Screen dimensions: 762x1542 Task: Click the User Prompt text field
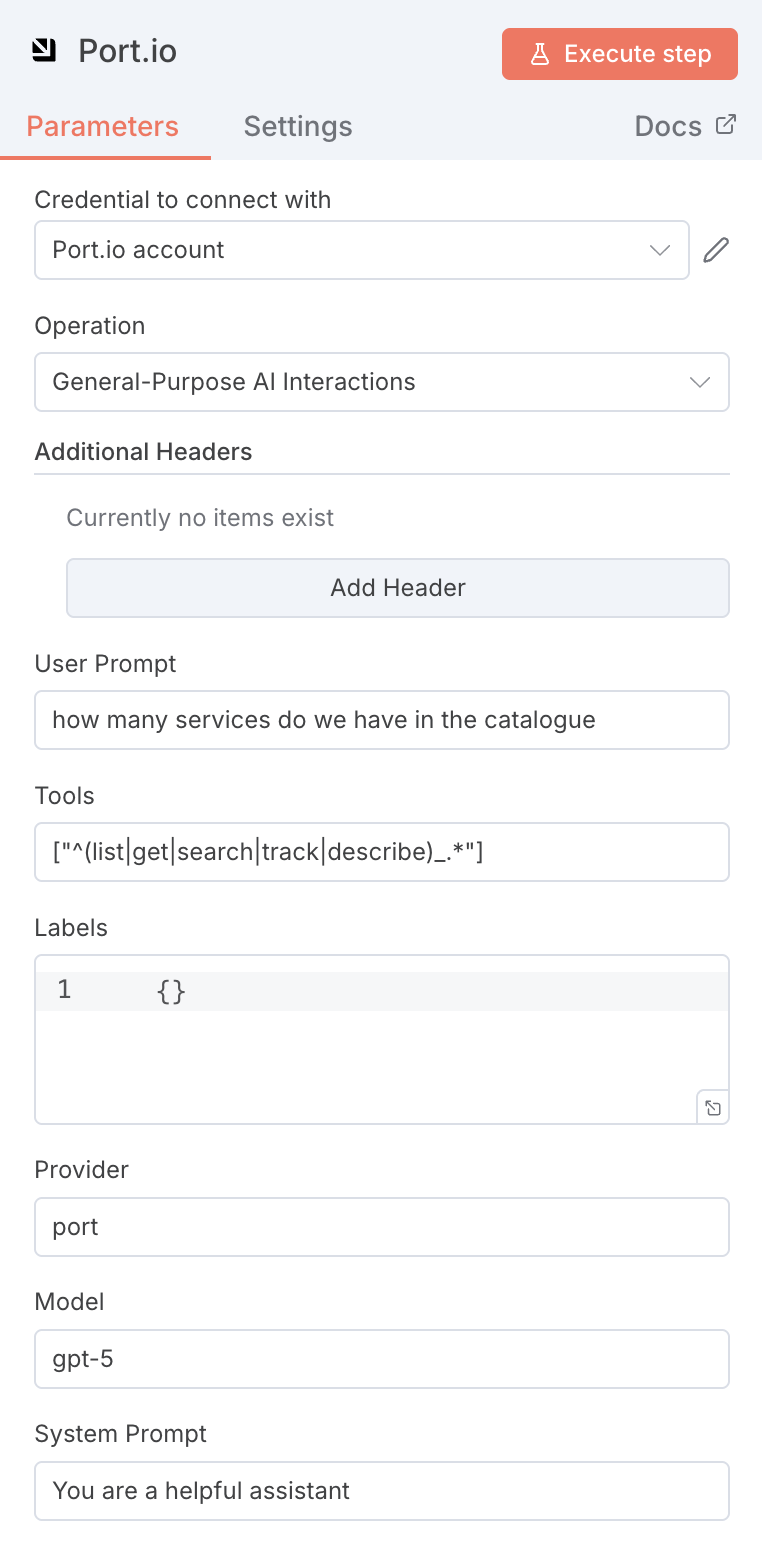[381, 720]
